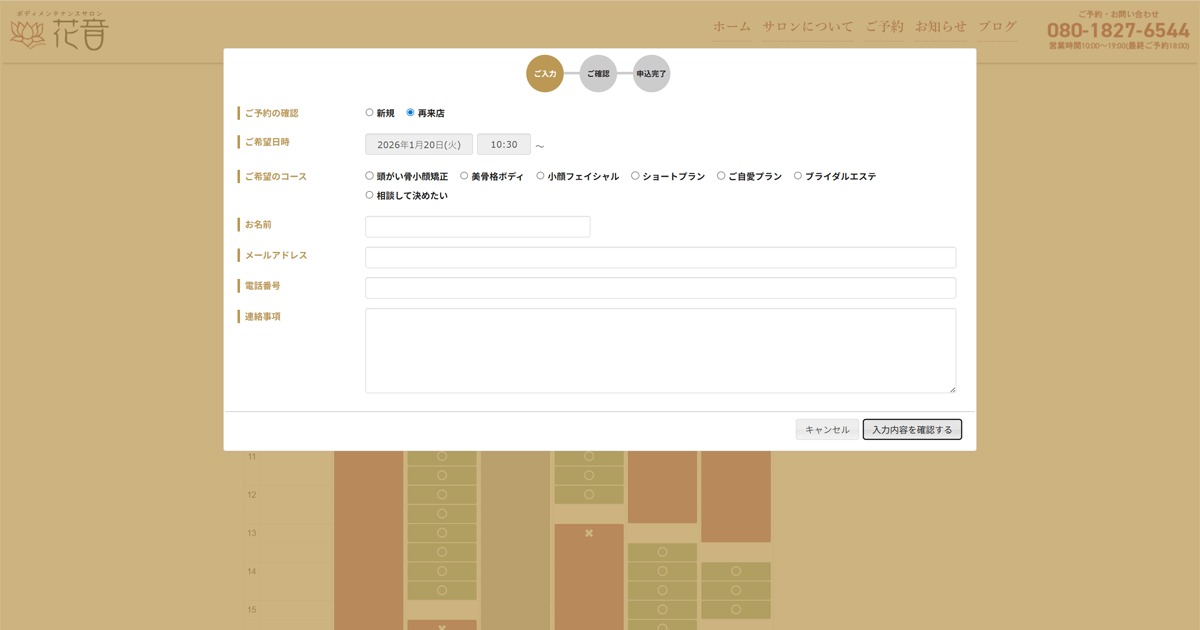1200x630 pixels.
Task: Choose 相談して決めたい option
Action: (x=370, y=195)
